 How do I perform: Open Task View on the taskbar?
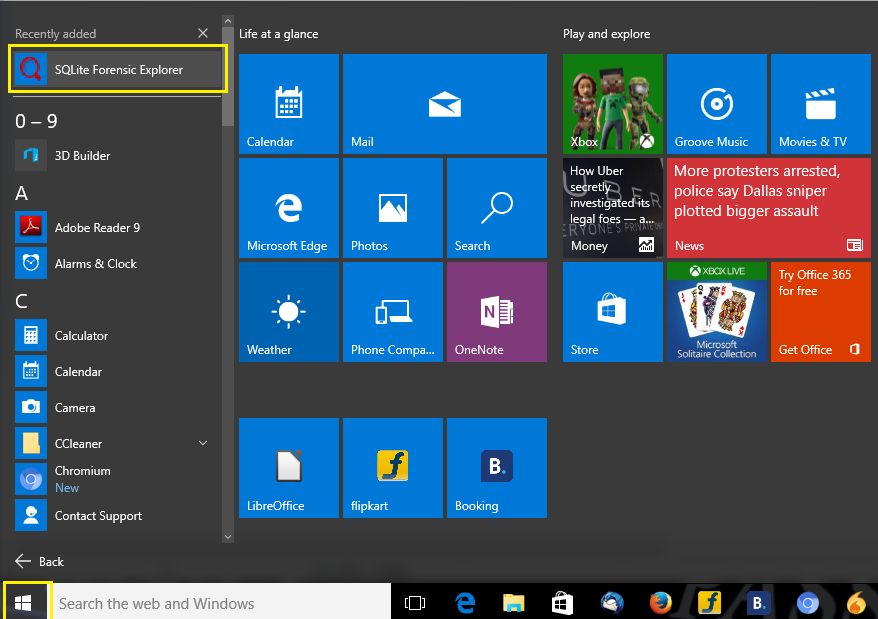point(415,603)
